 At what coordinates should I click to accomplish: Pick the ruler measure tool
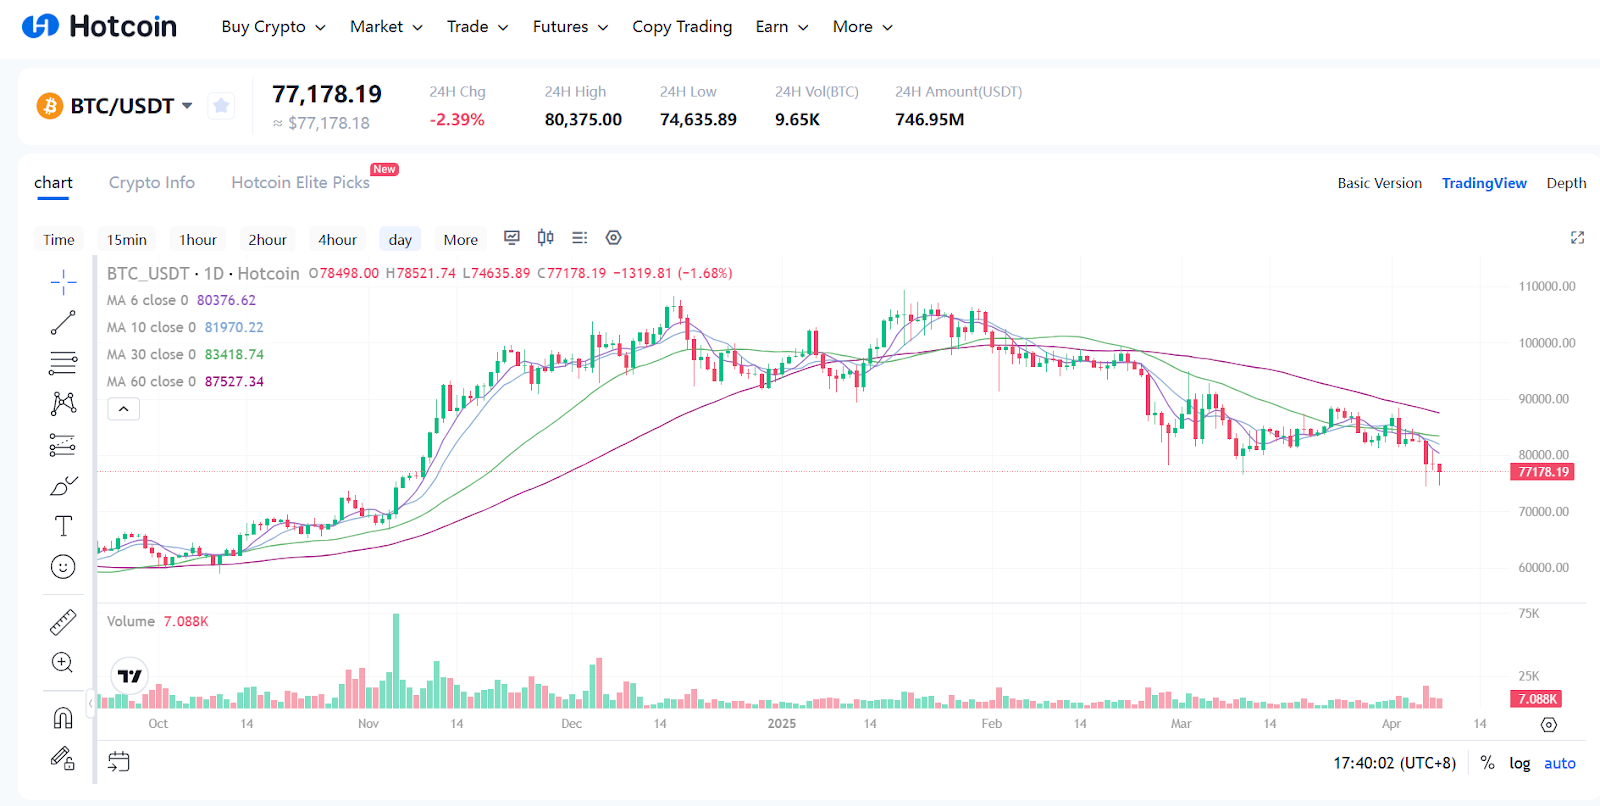(x=63, y=622)
